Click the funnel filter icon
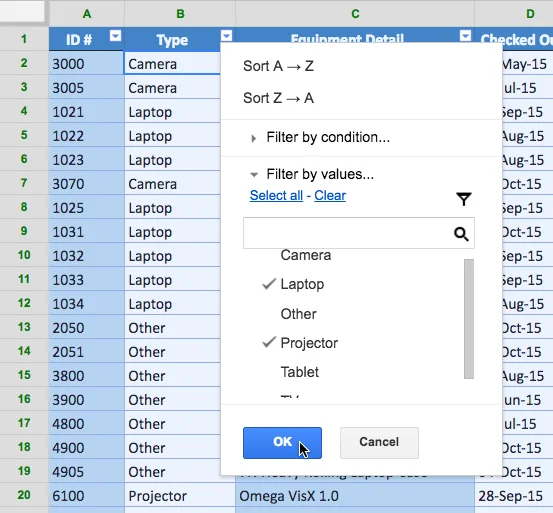 click(x=463, y=199)
